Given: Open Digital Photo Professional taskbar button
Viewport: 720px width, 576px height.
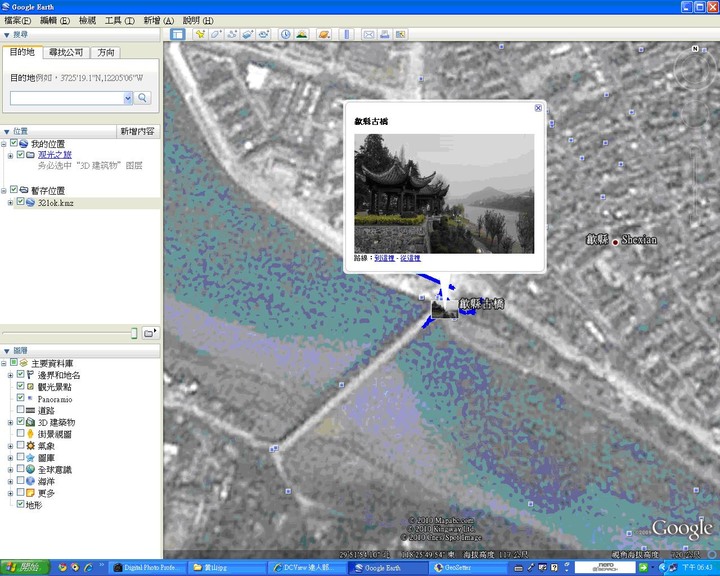Looking at the screenshot, I should (149, 568).
